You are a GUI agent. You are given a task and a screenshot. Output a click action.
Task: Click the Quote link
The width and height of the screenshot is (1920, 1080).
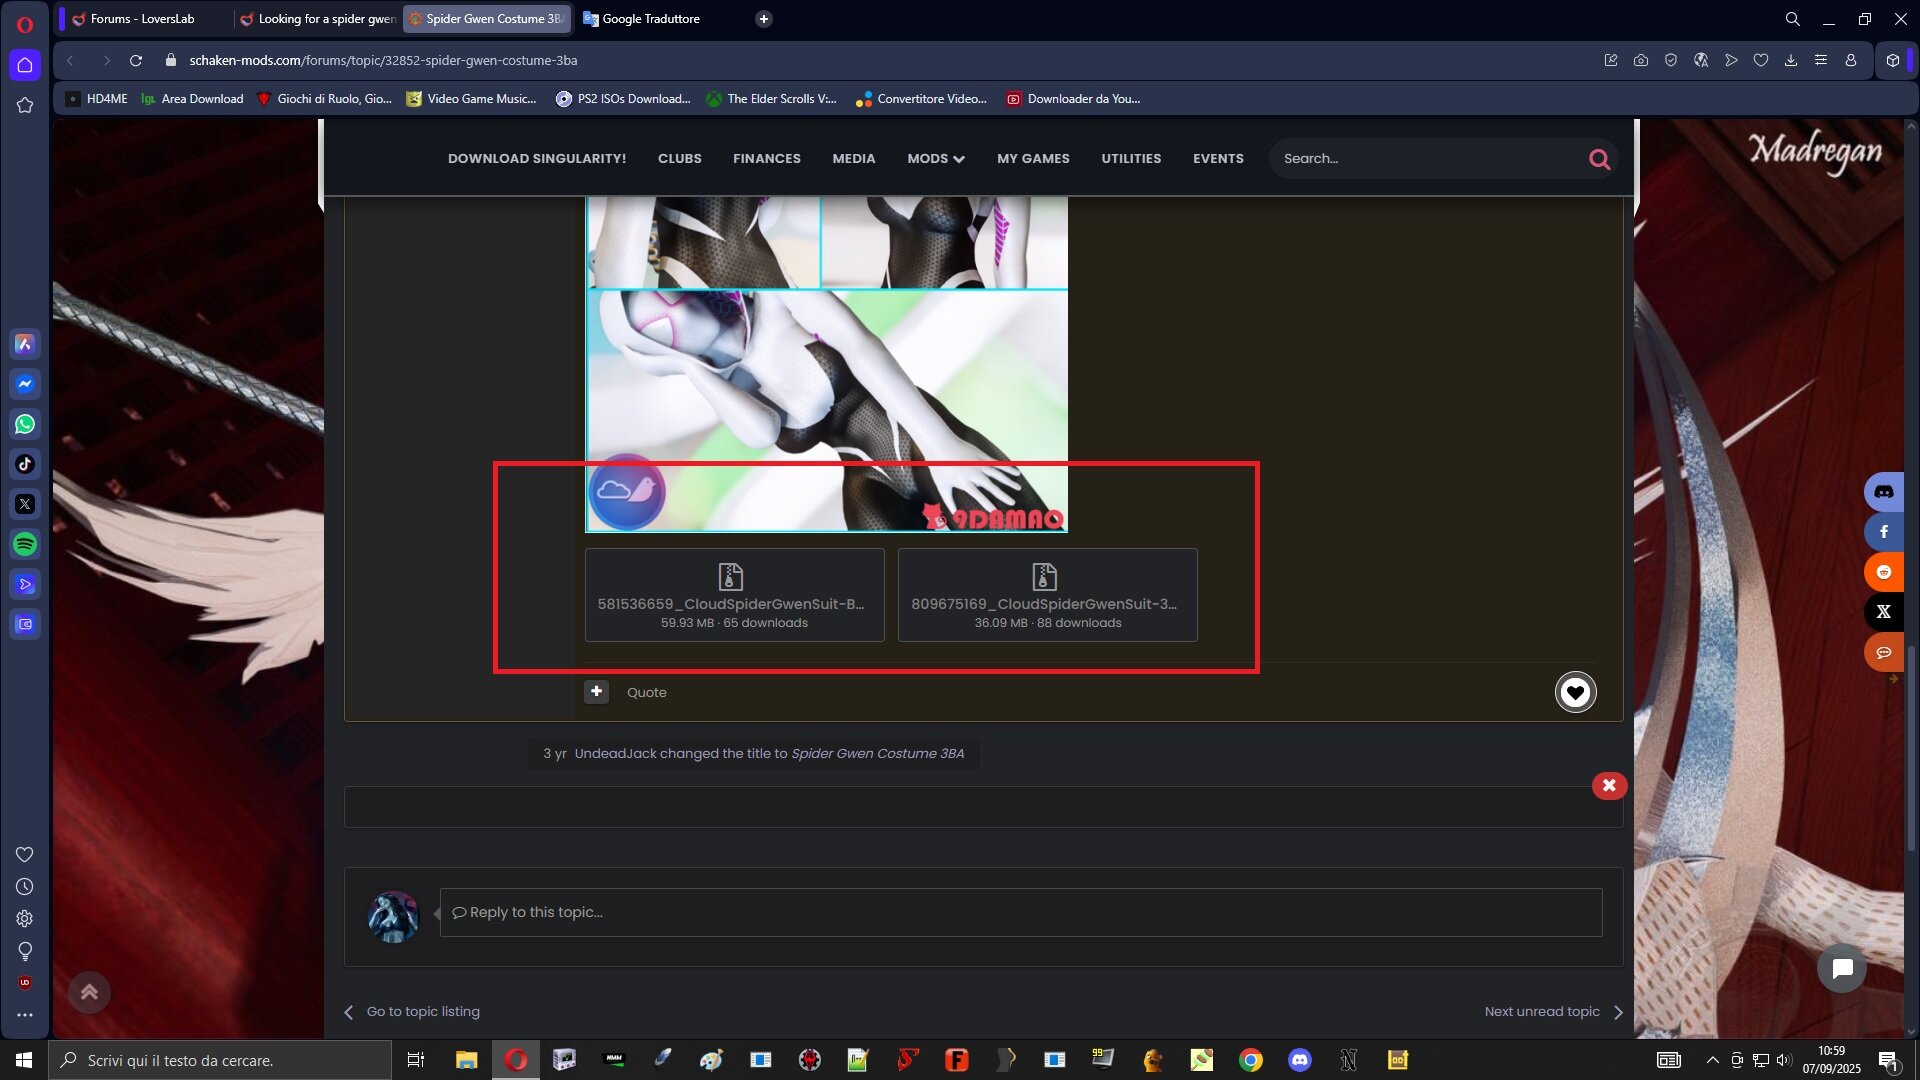[x=647, y=693]
